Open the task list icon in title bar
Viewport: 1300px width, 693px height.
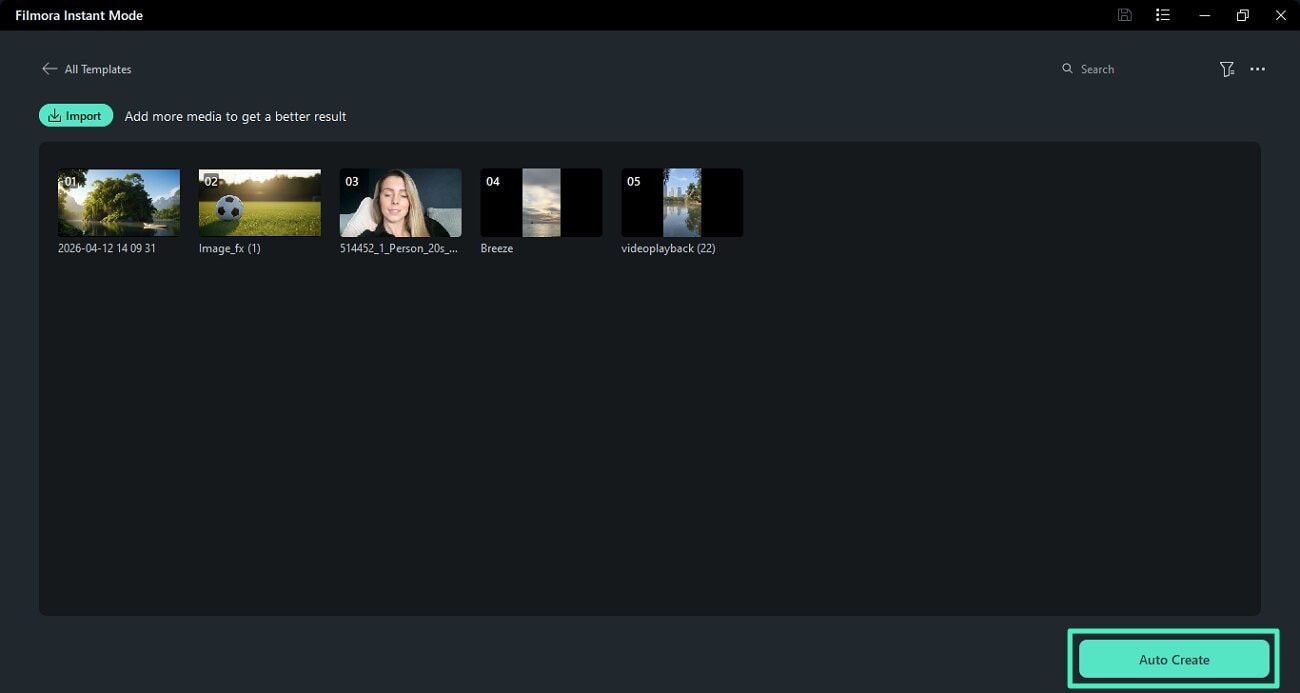[1162, 15]
